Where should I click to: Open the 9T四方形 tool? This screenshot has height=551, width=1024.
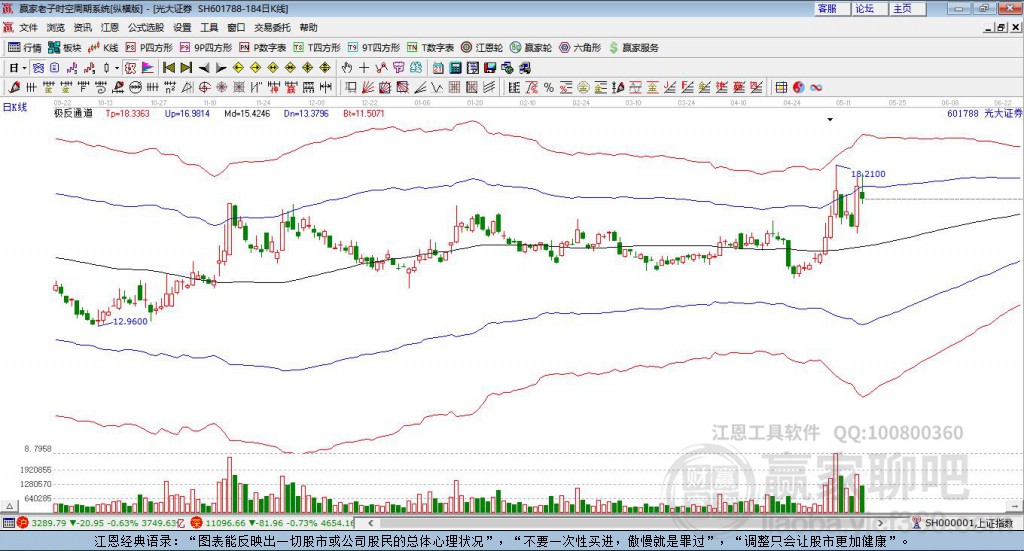(374, 48)
